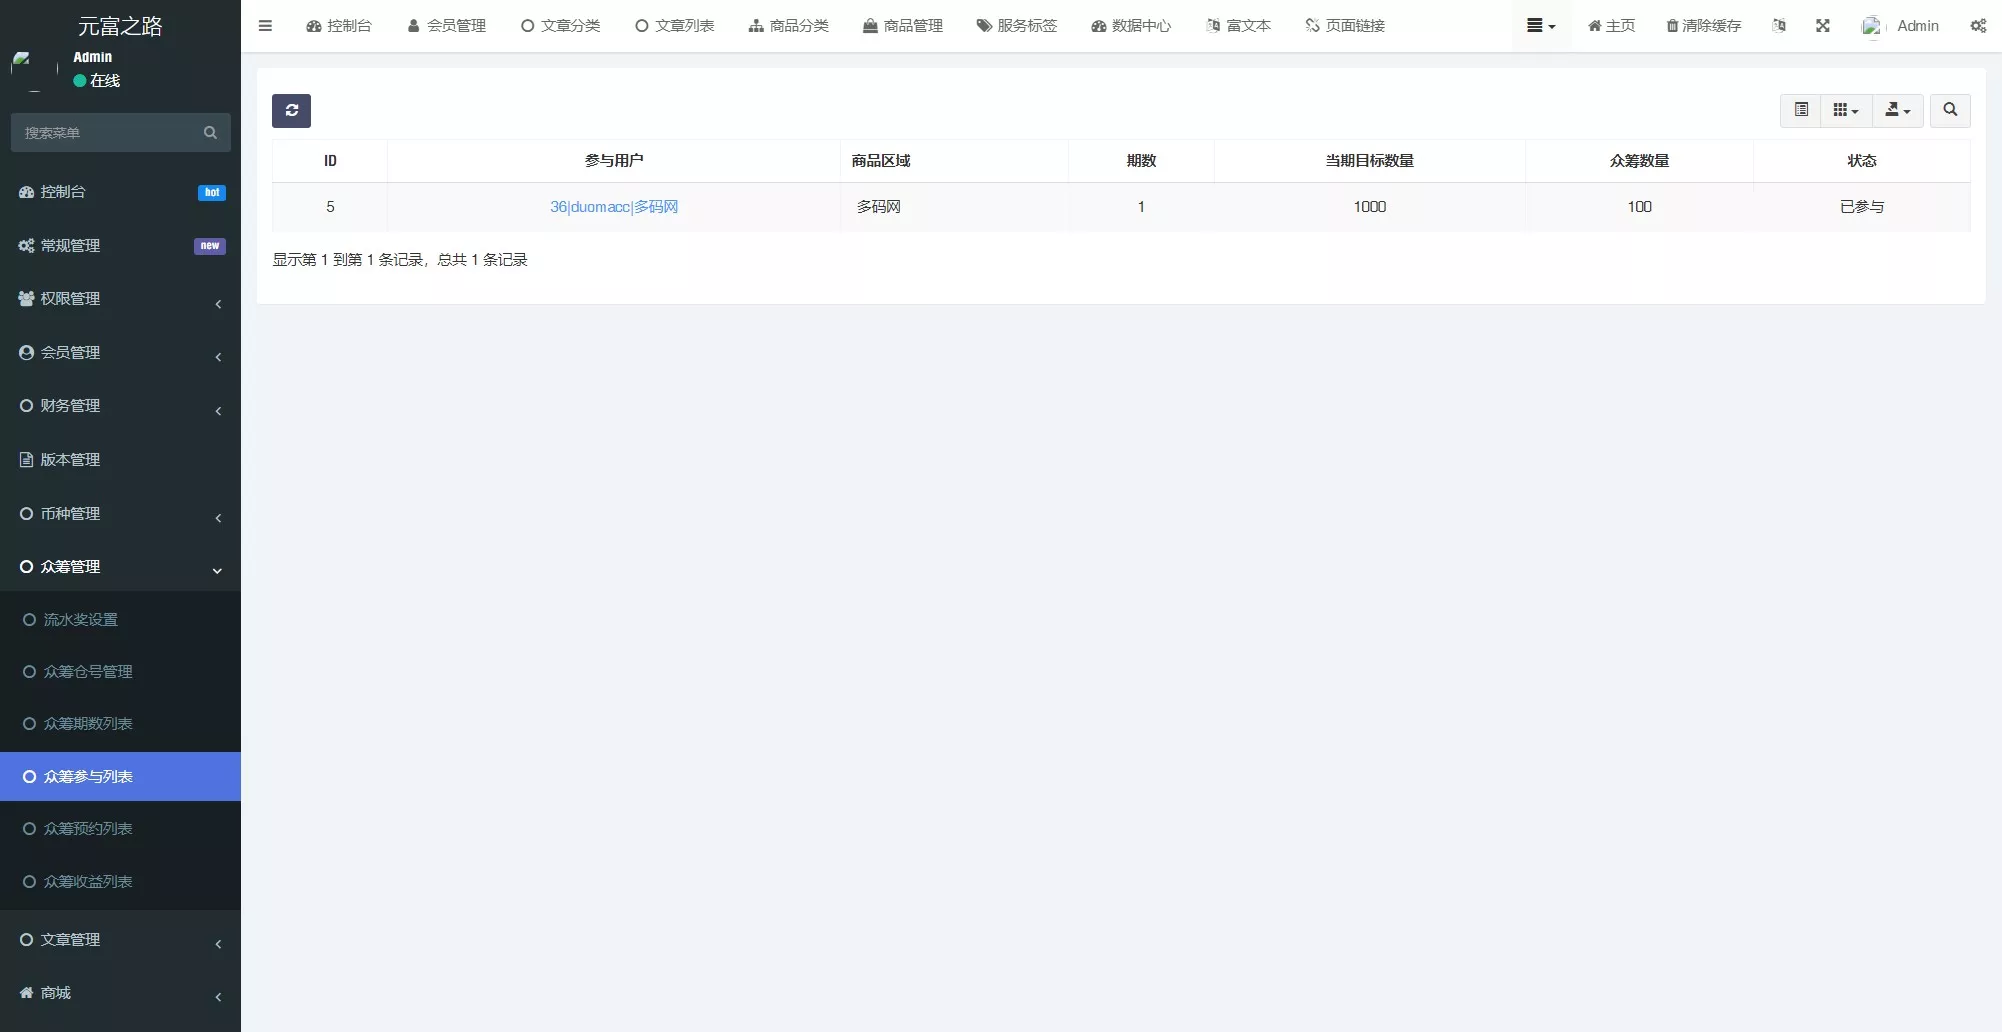Click the 搜索菜单 sidebar search field
This screenshot has width=2002, height=1032.
point(110,133)
